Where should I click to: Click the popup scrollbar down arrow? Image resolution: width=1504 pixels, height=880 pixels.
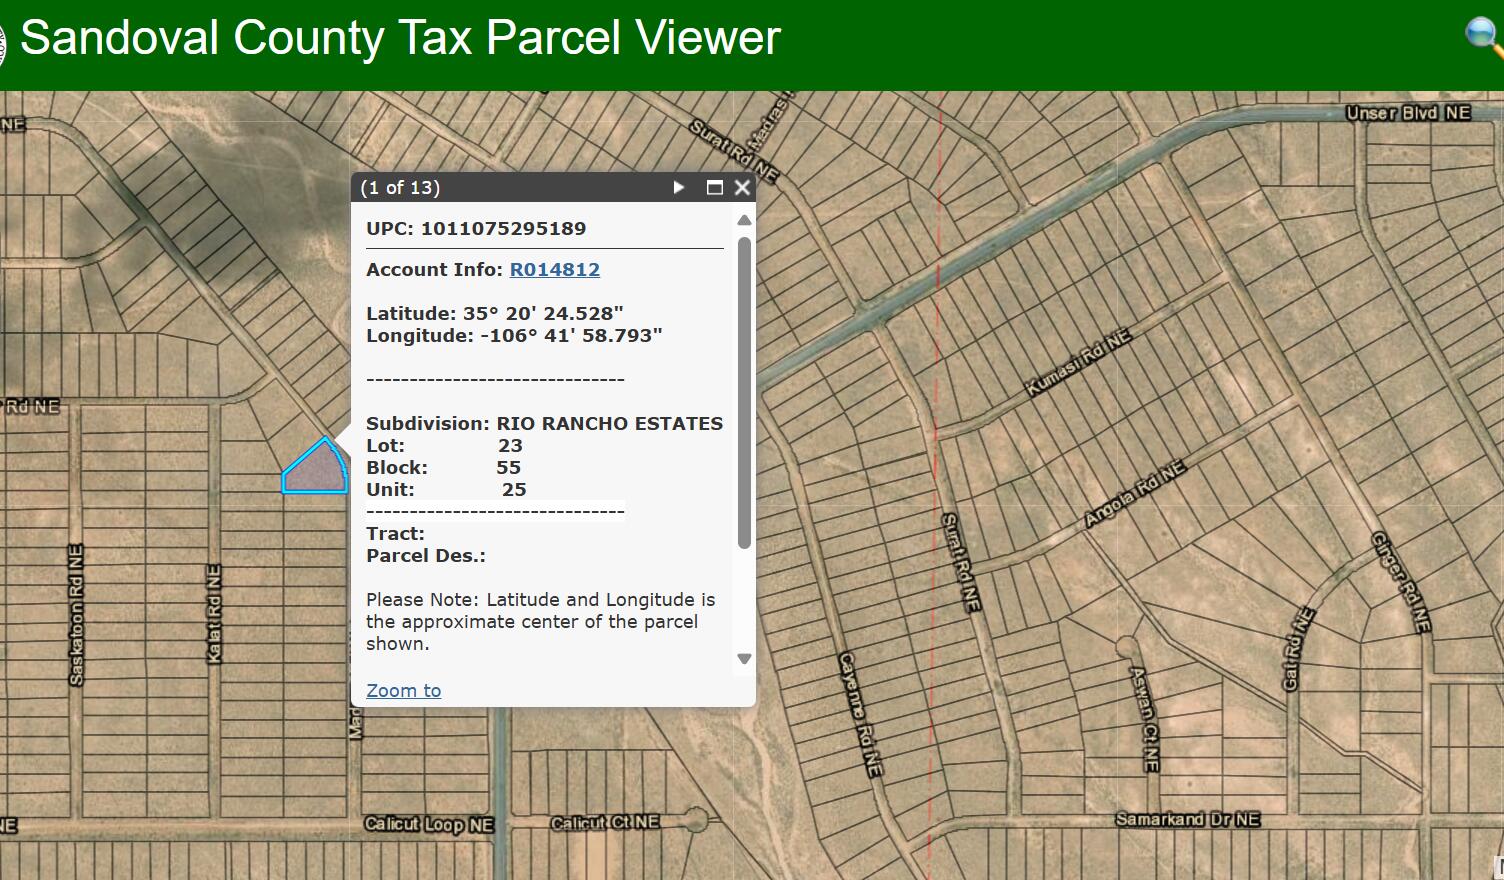point(744,658)
